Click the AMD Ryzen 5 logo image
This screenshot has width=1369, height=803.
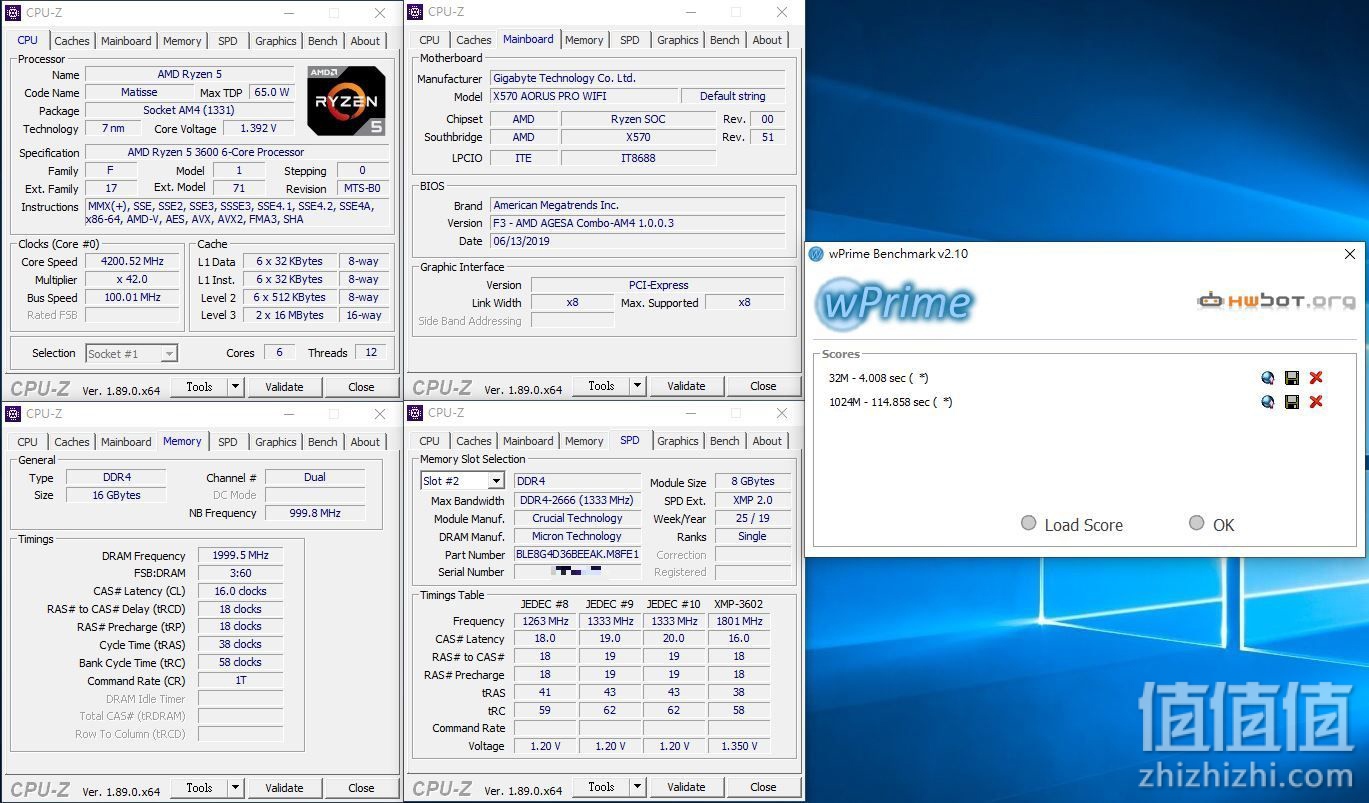tap(346, 101)
